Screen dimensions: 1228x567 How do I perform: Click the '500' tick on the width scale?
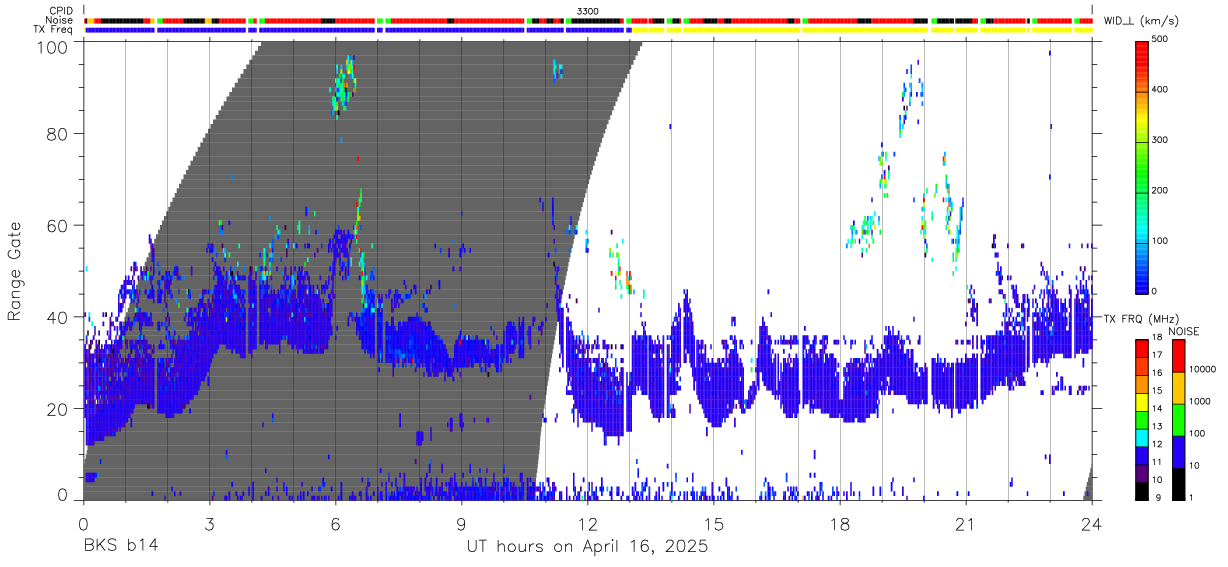(x=1160, y=40)
